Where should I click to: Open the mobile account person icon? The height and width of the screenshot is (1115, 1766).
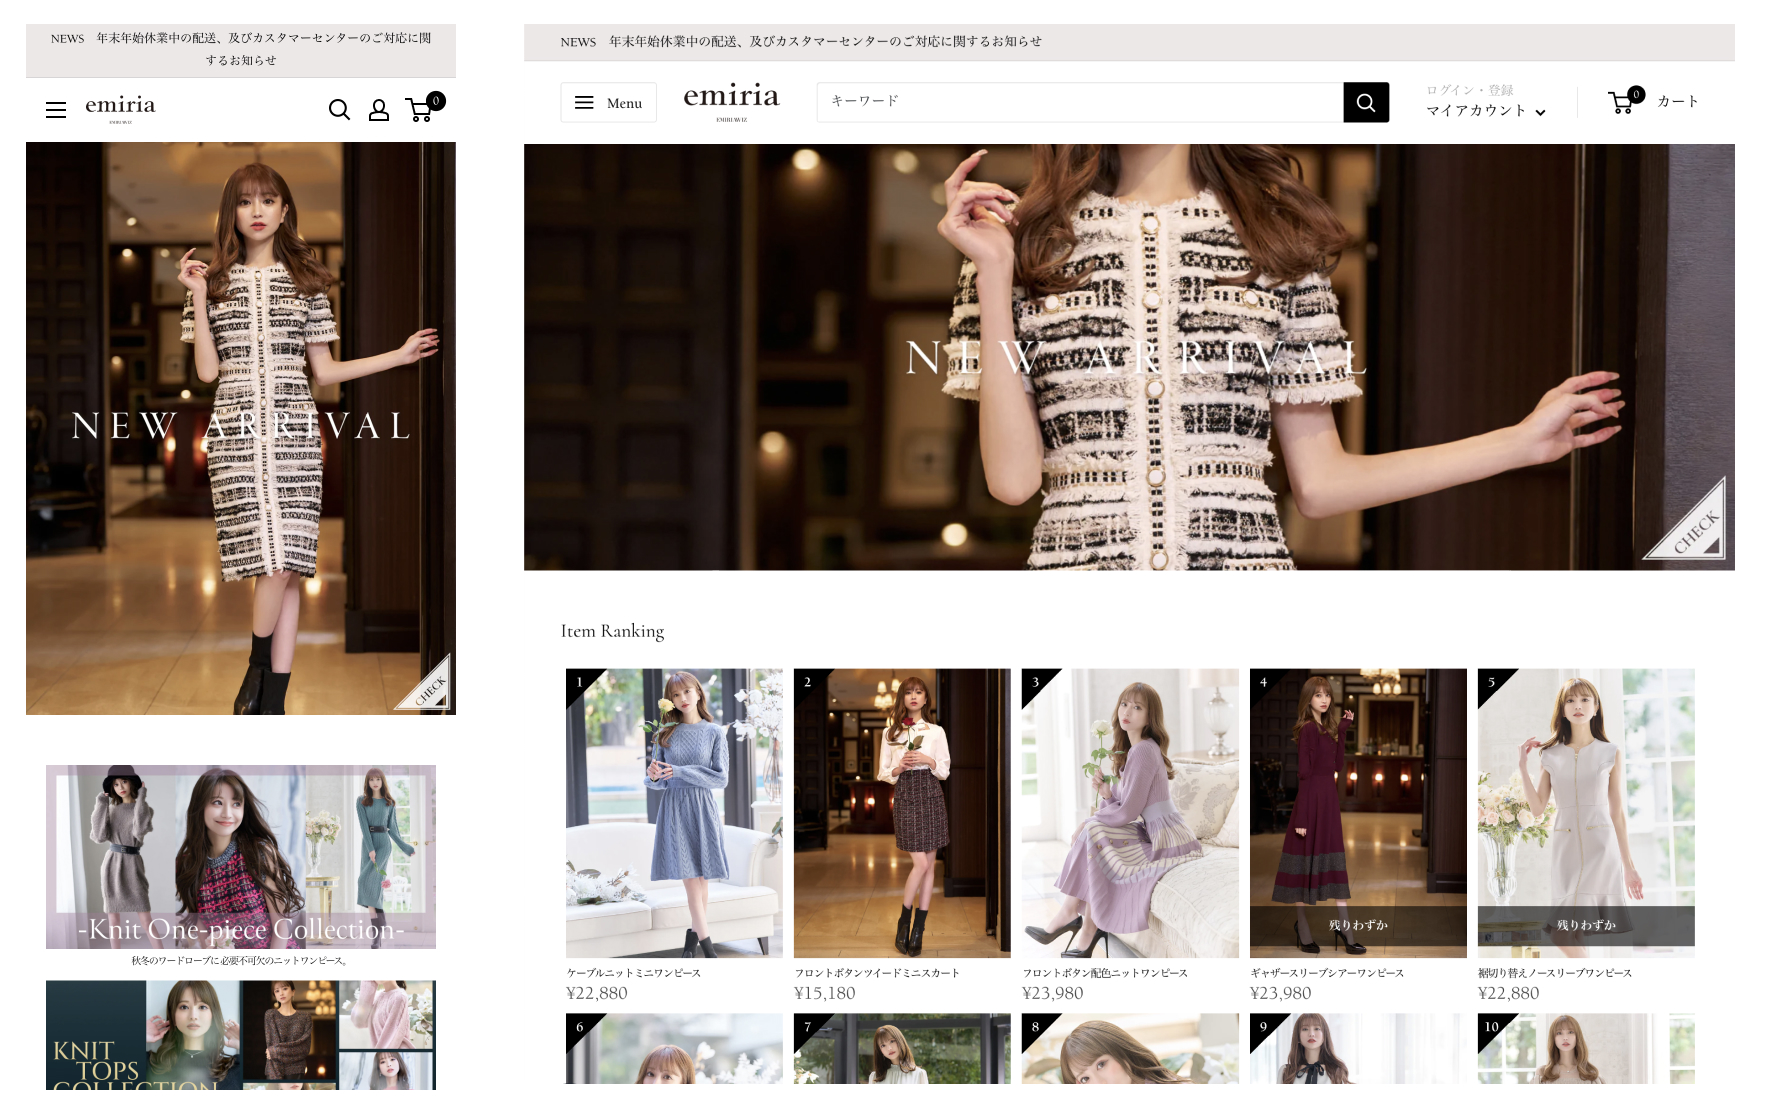coord(379,110)
